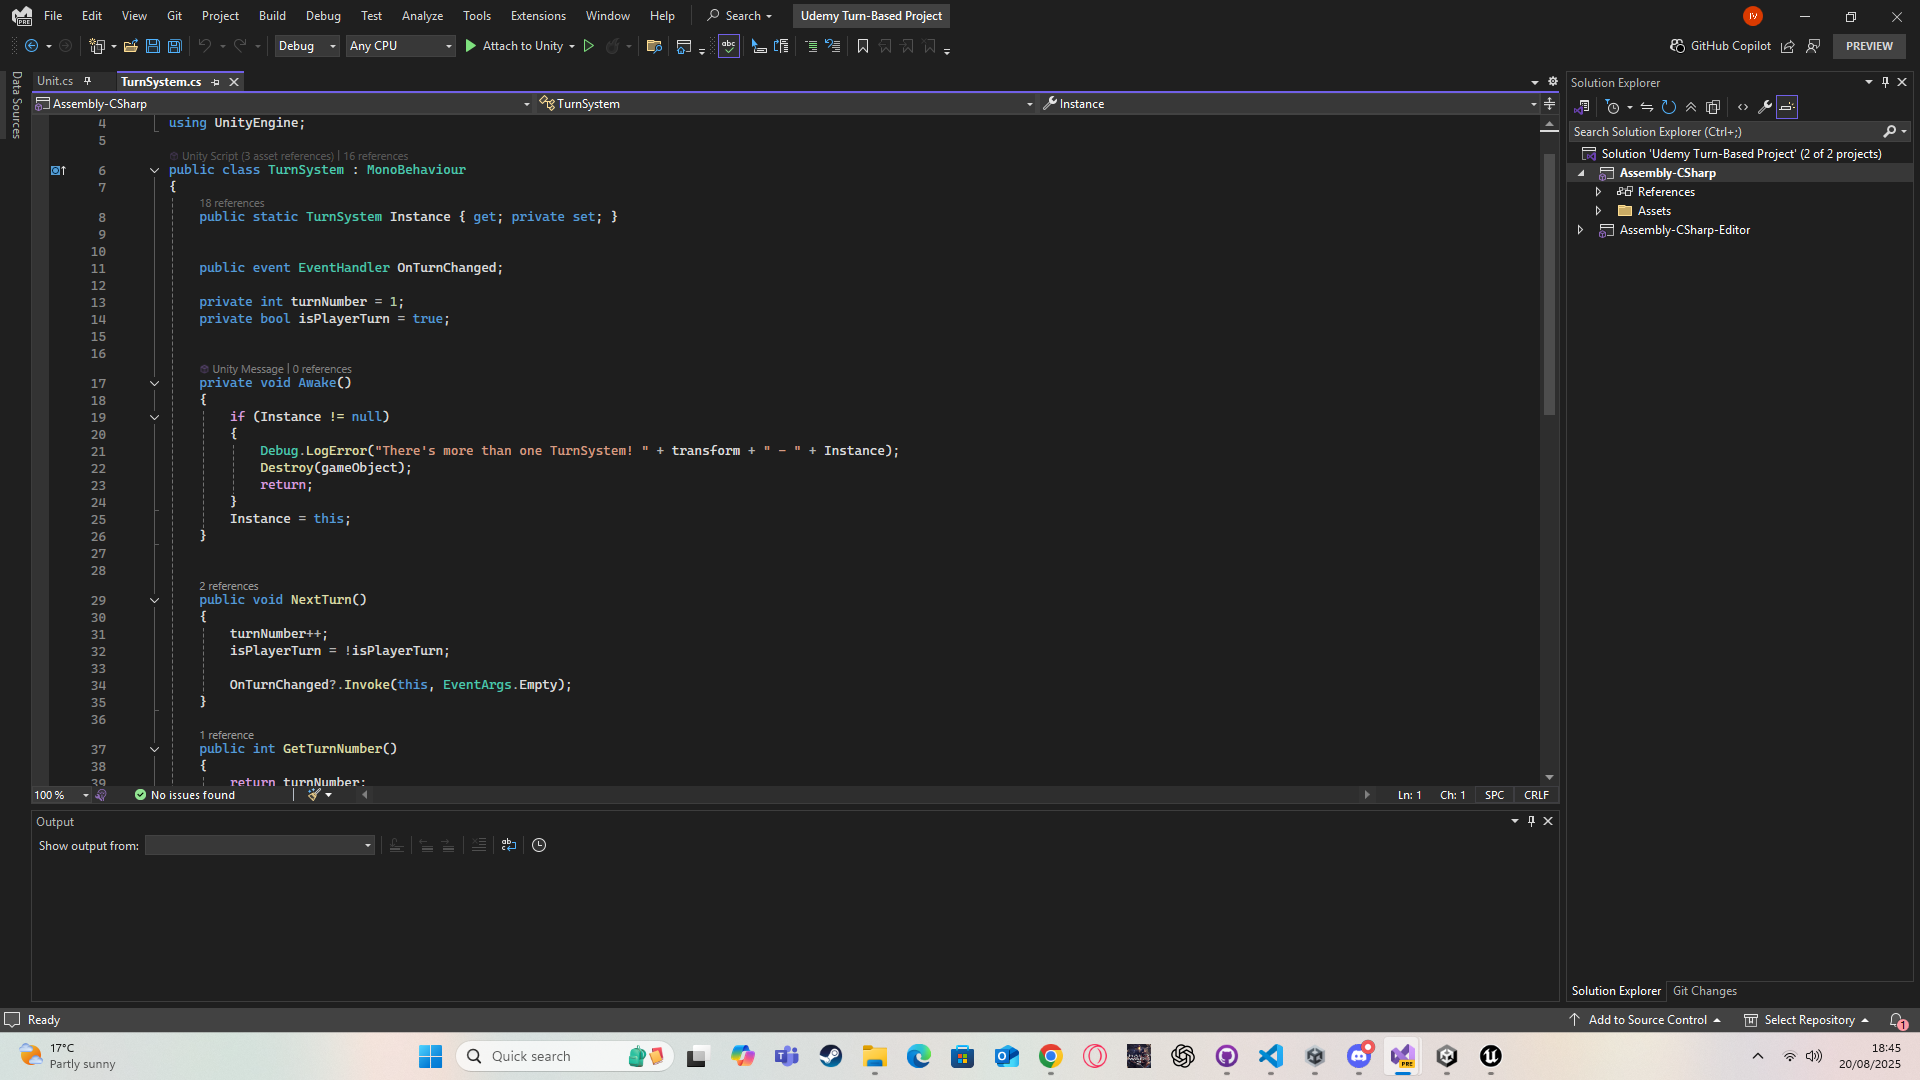Toggle Sync with Active Document icon
Screen dimensions: 1920x1080
pos(1647,107)
